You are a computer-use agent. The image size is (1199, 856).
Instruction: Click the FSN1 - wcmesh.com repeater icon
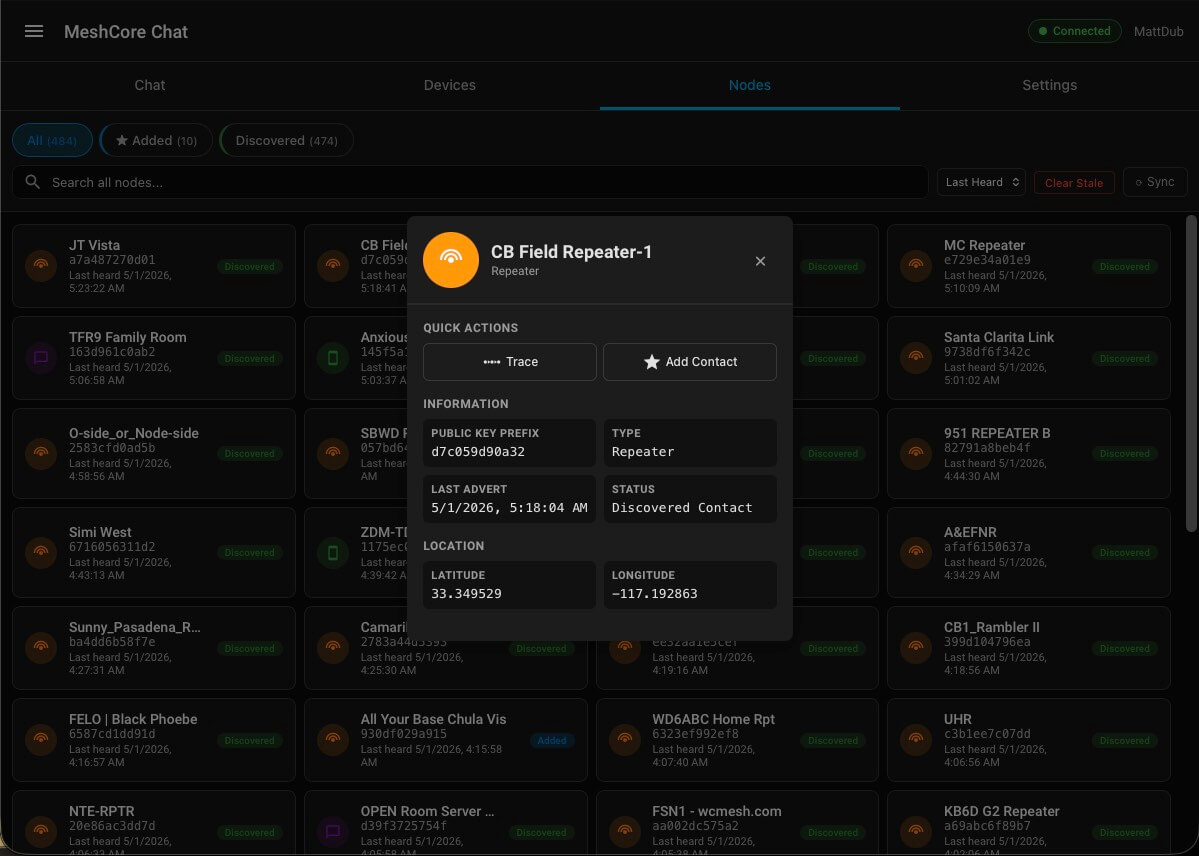pos(625,832)
